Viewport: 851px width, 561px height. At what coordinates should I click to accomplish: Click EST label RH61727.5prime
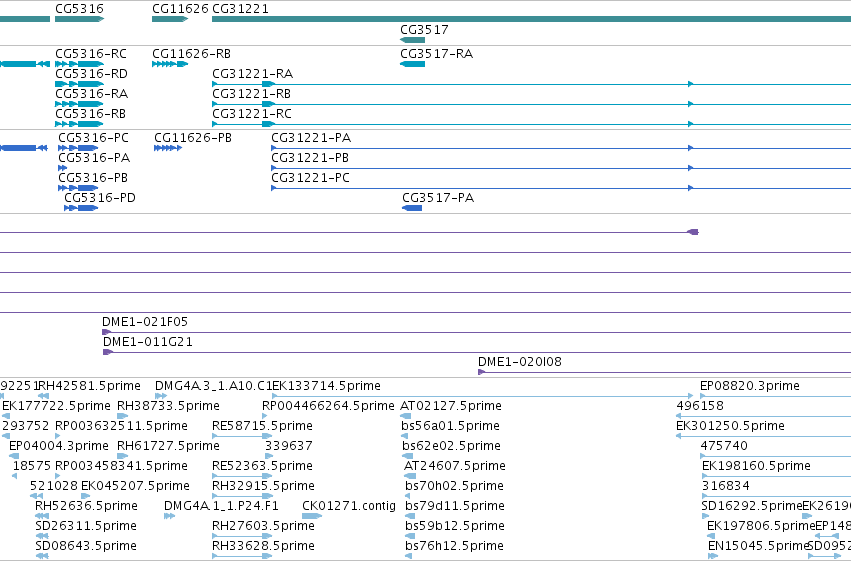click(168, 446)
